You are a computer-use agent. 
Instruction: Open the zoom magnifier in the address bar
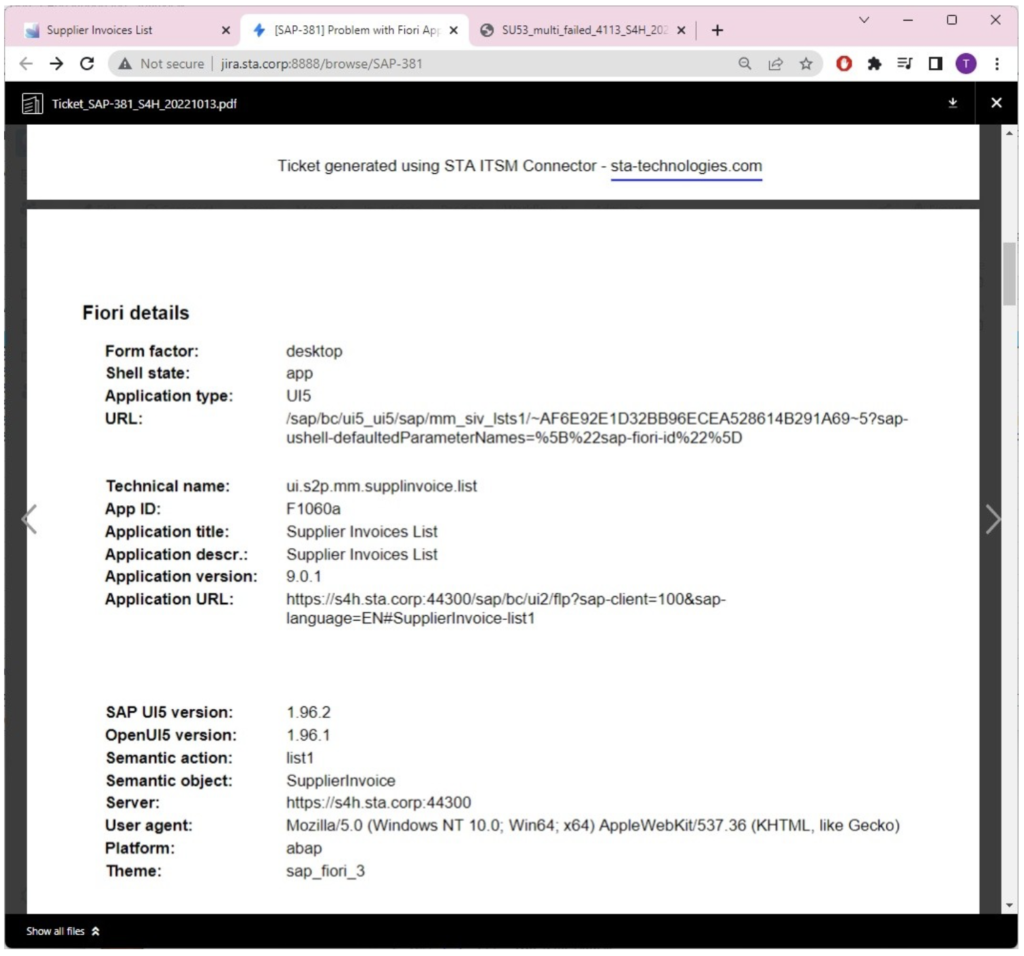[x=744, y=63]
